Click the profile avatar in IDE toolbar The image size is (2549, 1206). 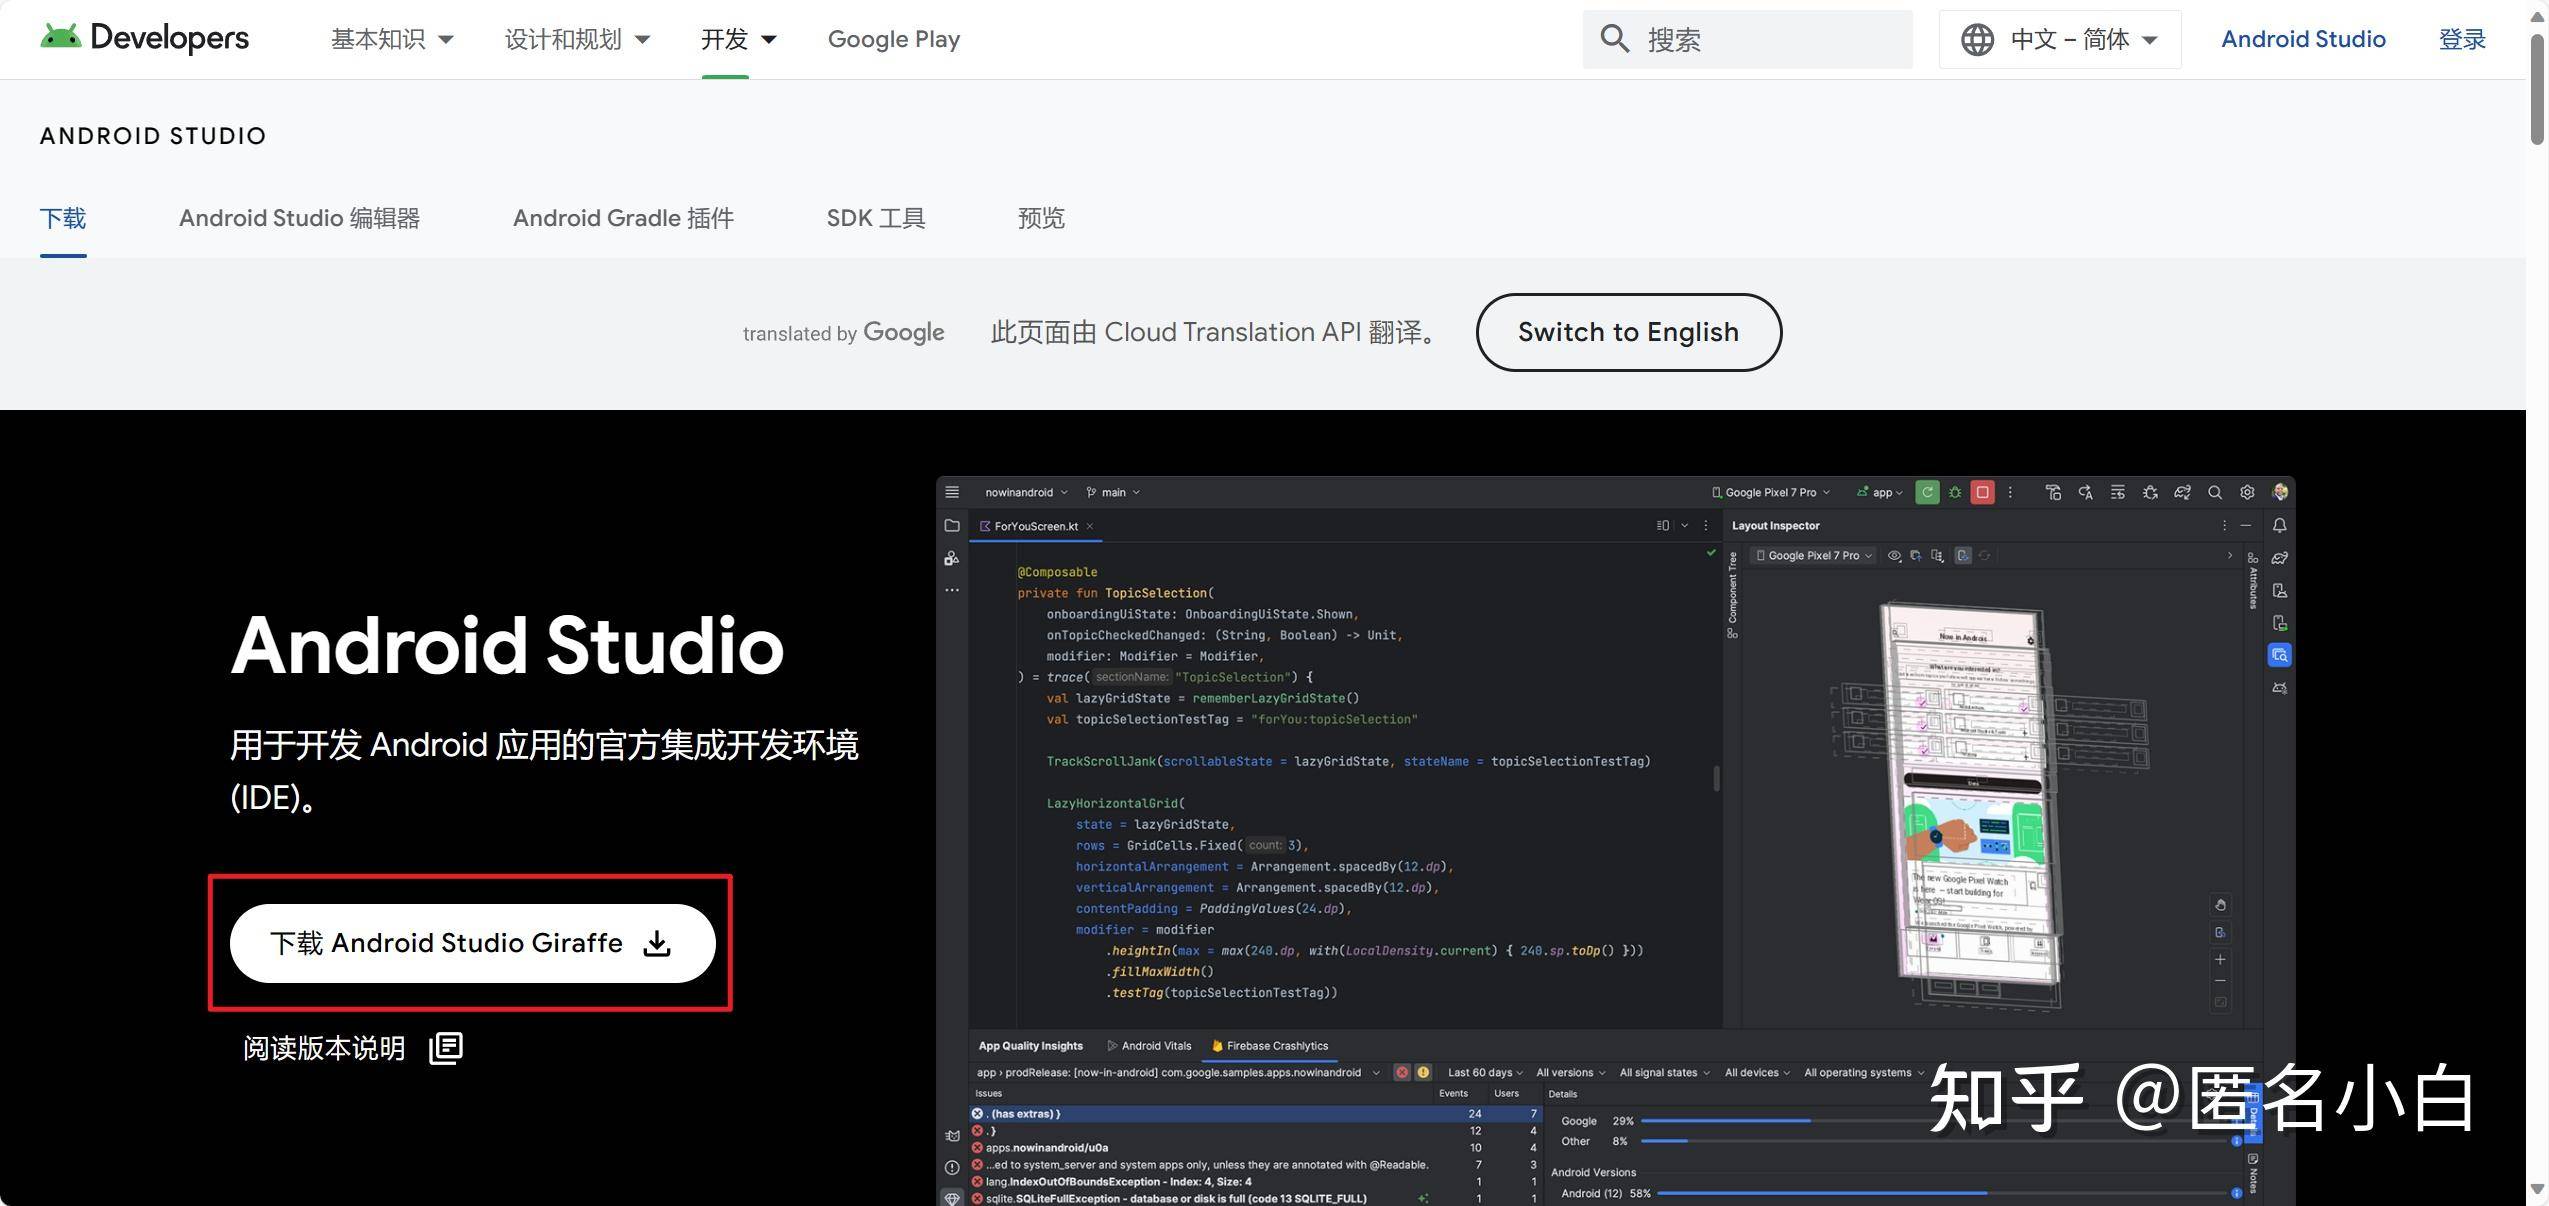click(2280, 492)
